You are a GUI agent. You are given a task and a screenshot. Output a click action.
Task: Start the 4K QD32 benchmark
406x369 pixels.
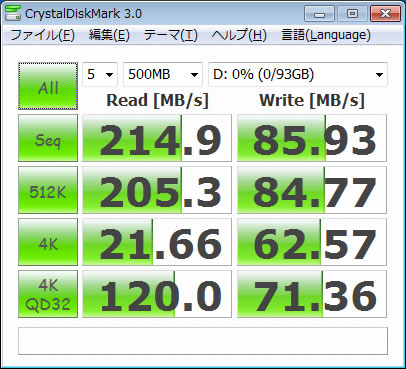[48, 294]
